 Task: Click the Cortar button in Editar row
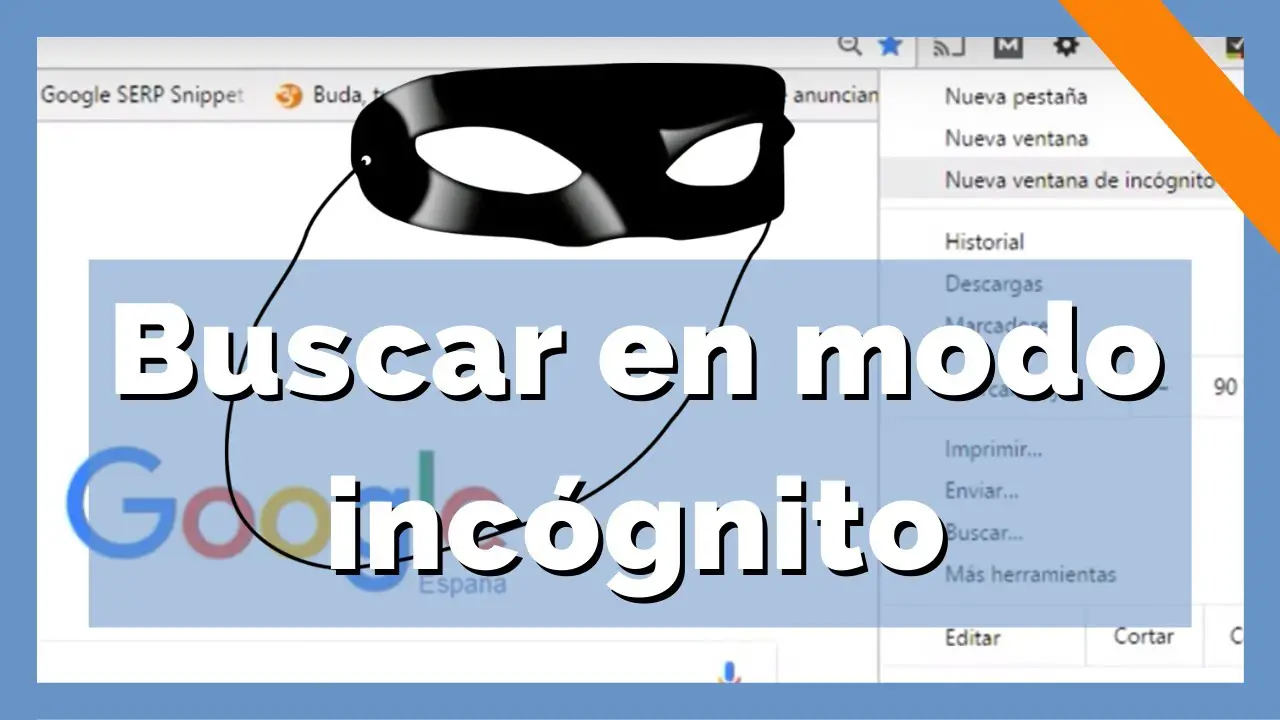1143,636
